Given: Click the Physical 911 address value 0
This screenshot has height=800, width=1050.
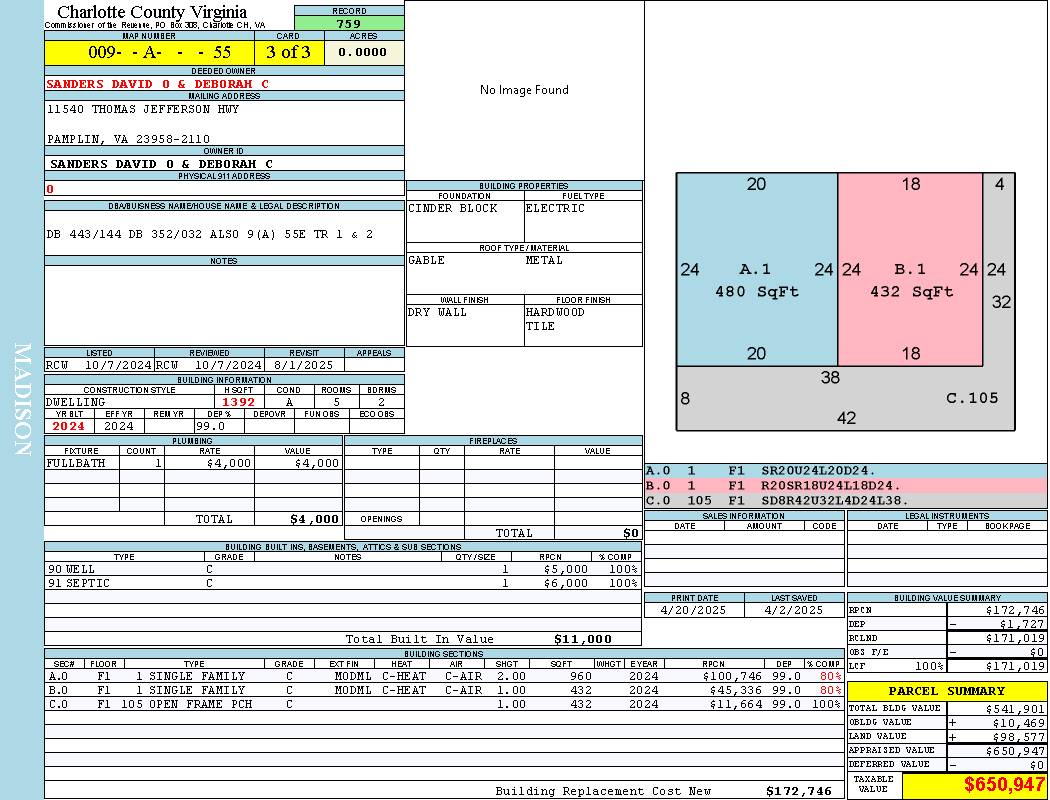Looking at the screenshot, I should tap(50, 189).
